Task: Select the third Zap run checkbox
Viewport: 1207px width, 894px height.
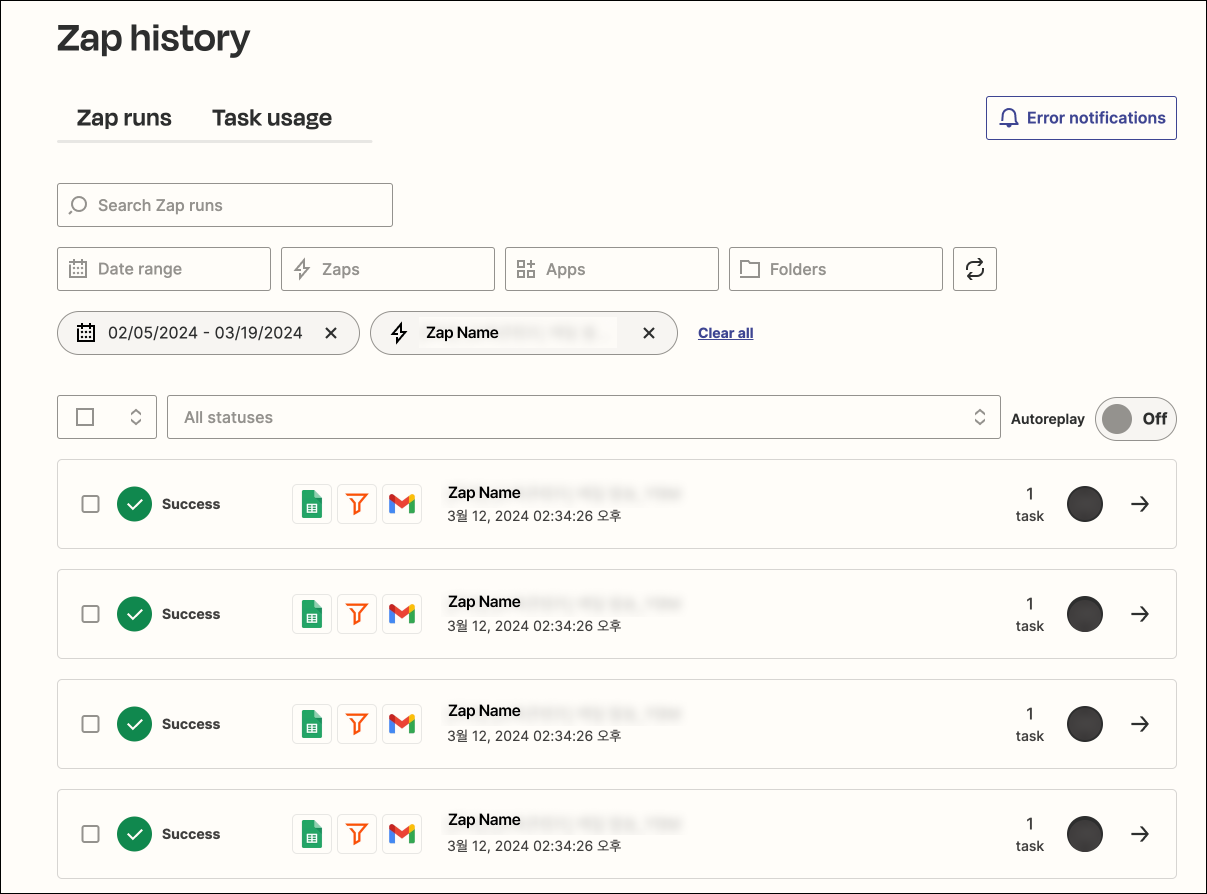Action: click(x=90, y=724)
